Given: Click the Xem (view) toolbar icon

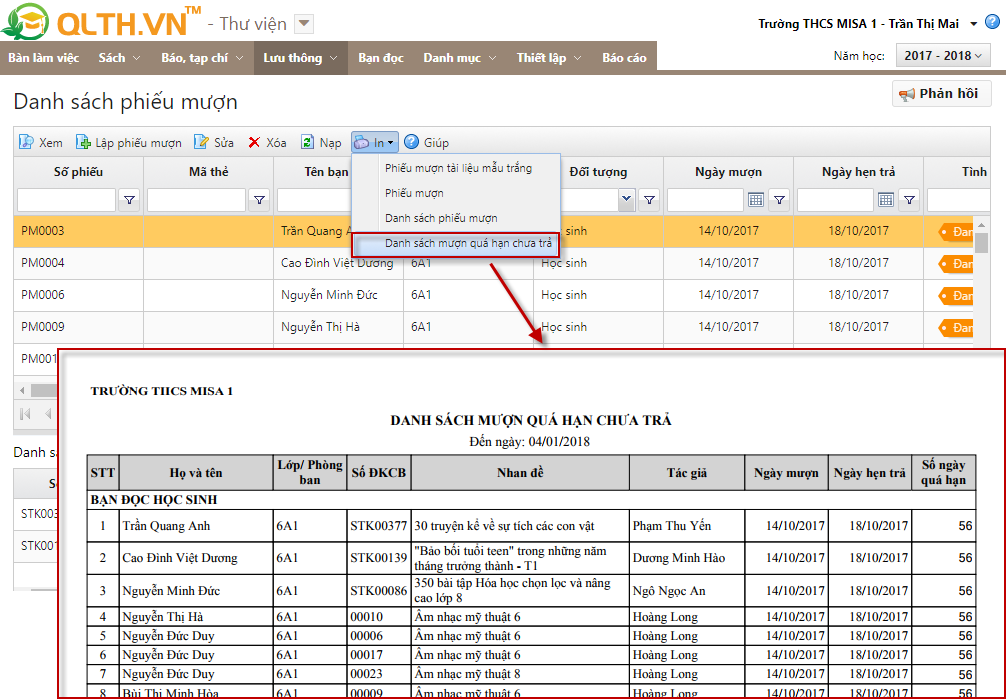Looking at the screenshot, I should click(26, 143).
